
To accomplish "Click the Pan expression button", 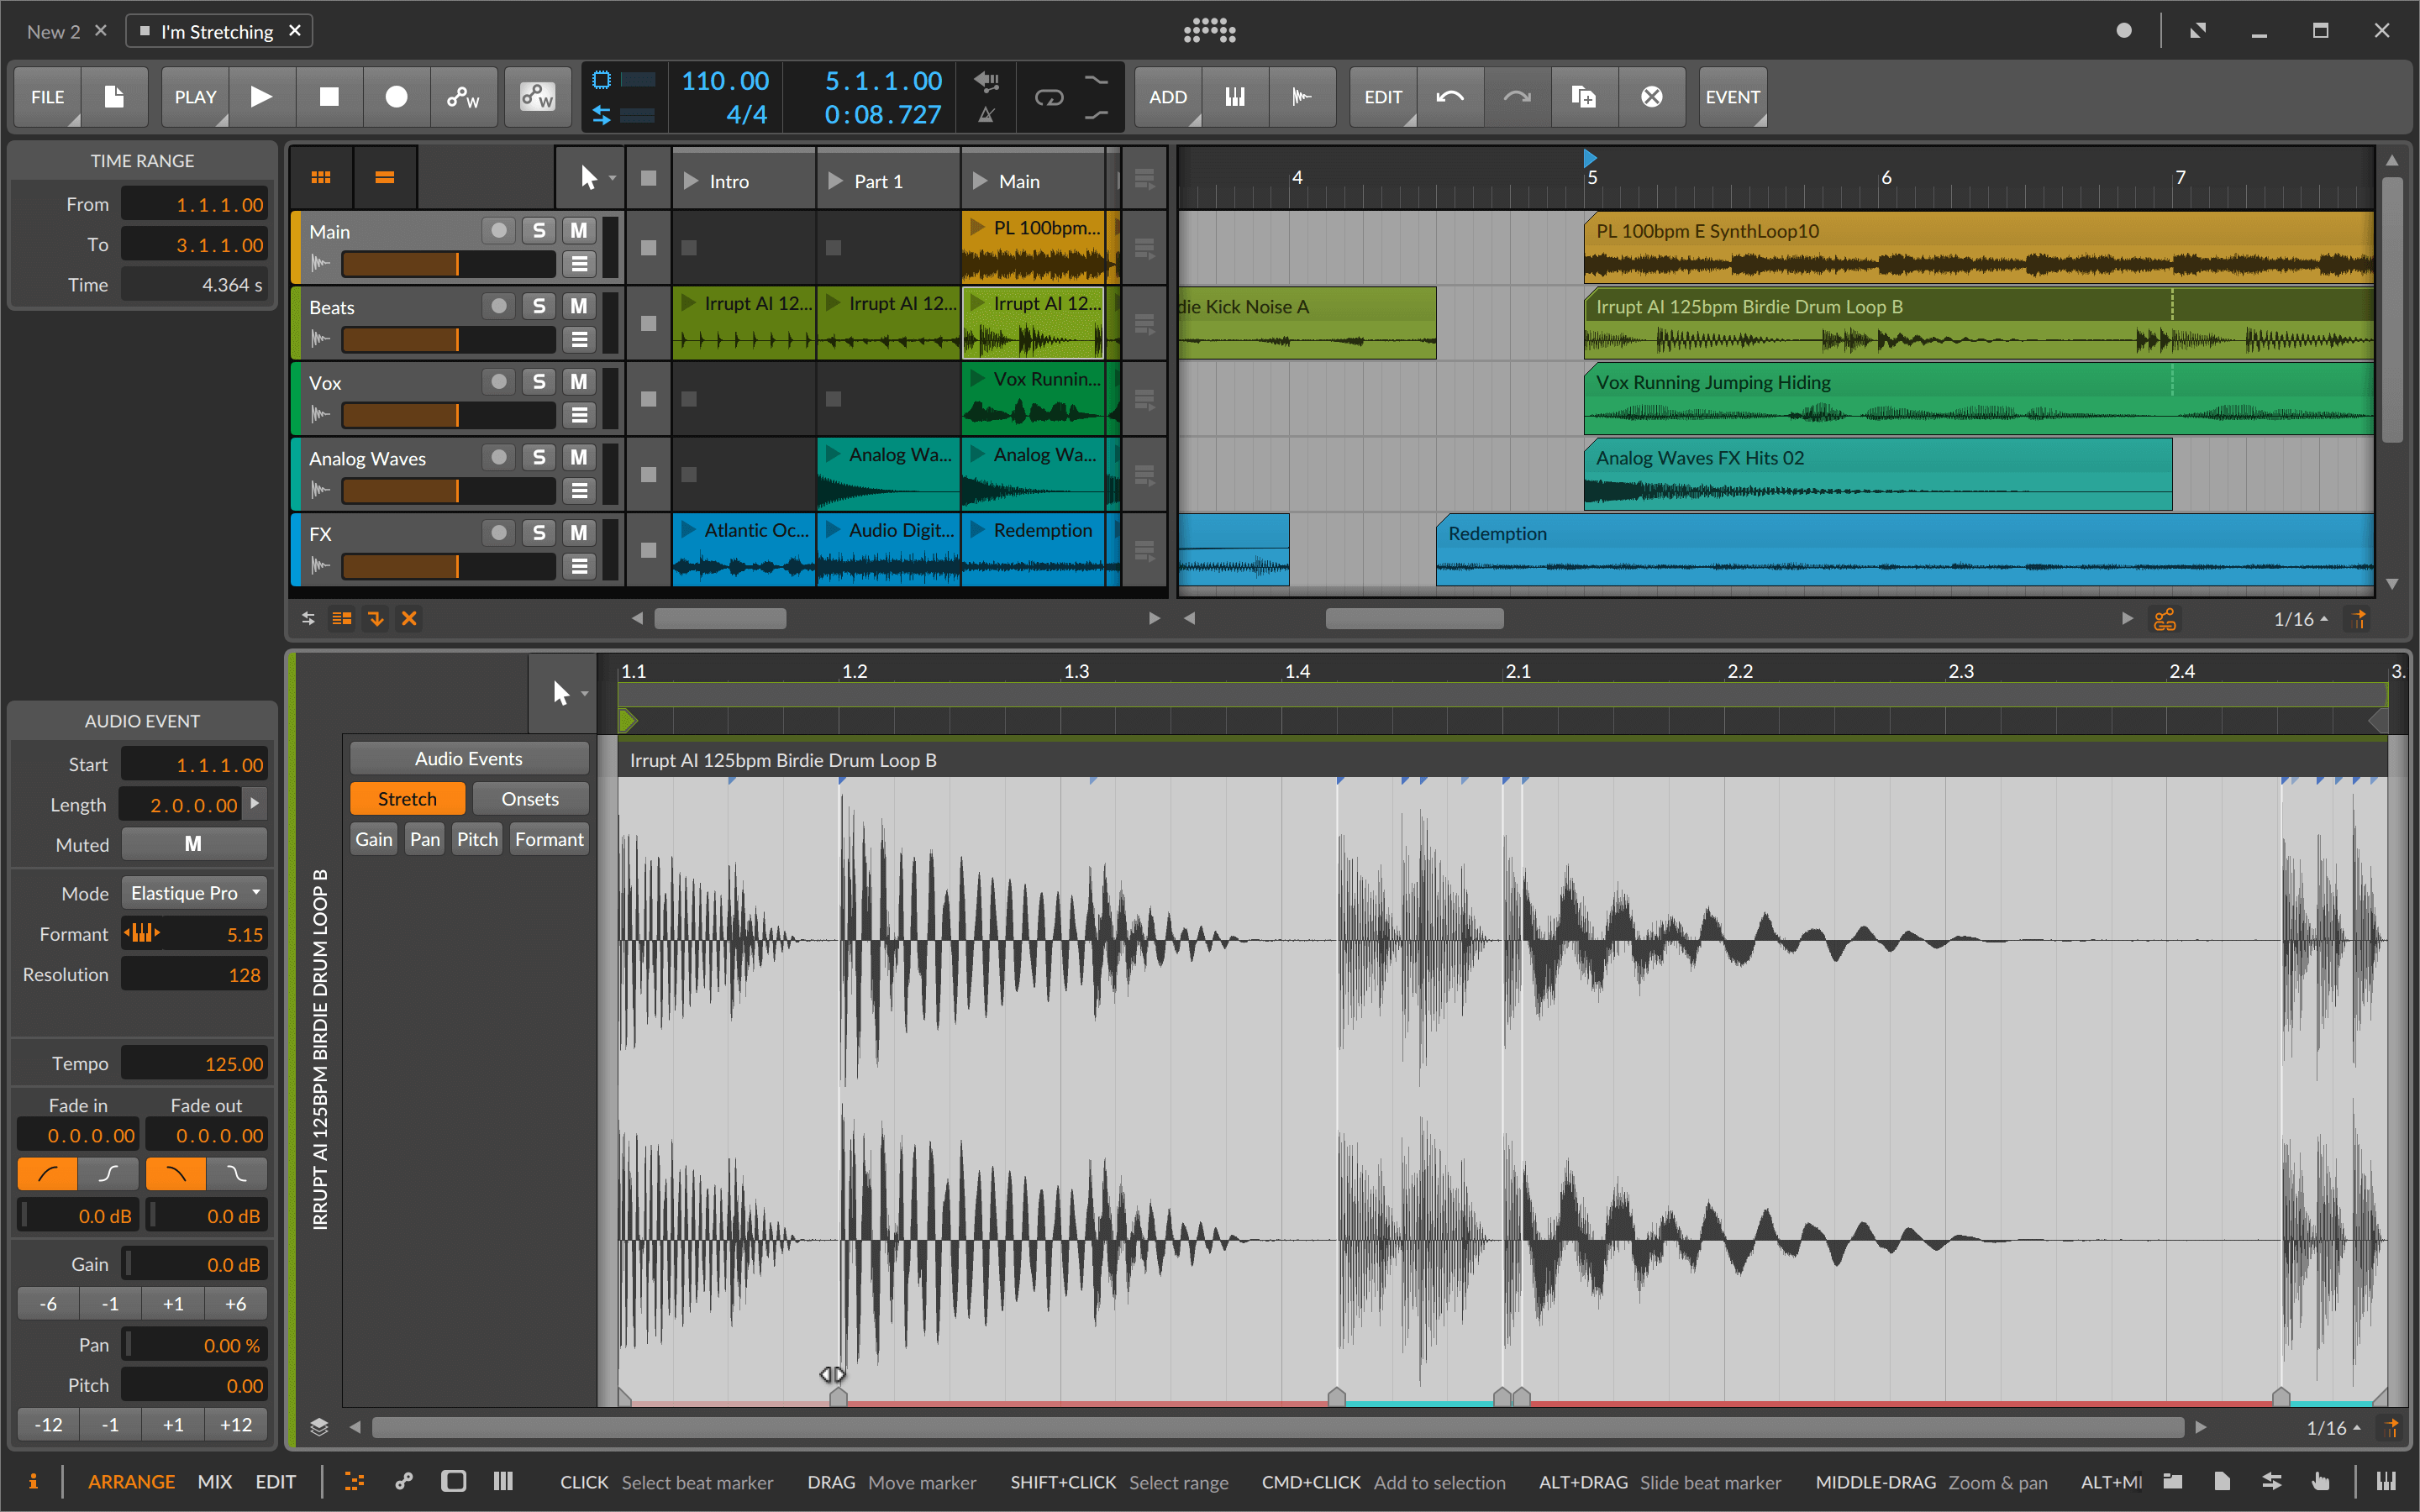I will coord(425,839).
